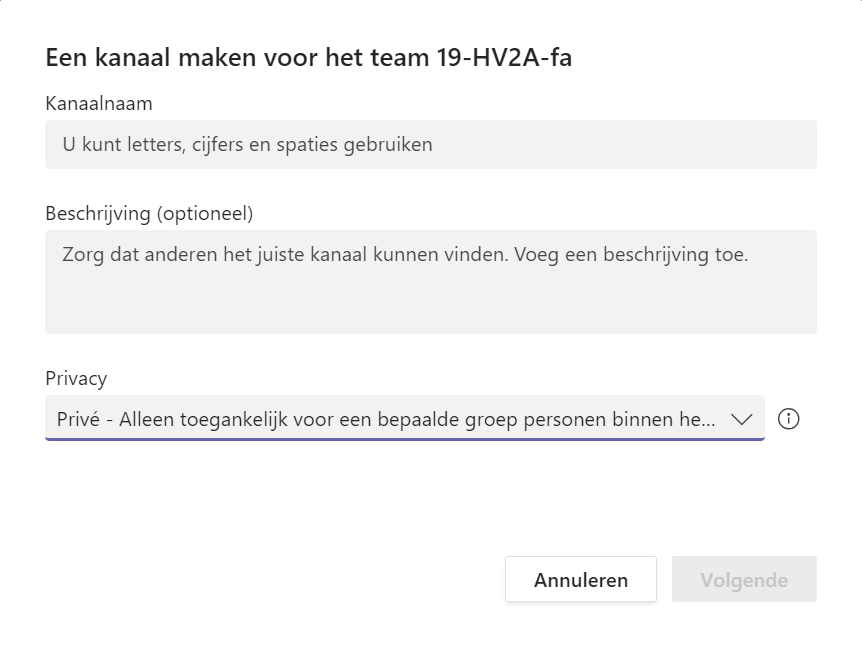Screen dimensions: 862x645
Task: Click the Volgende button
Action: (744, 580)
